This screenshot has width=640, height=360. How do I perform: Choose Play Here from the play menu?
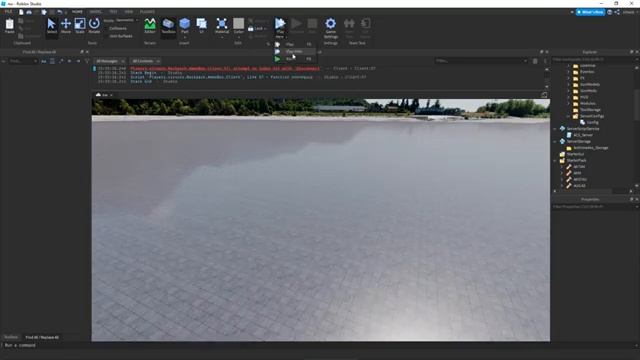coord(294,51)
